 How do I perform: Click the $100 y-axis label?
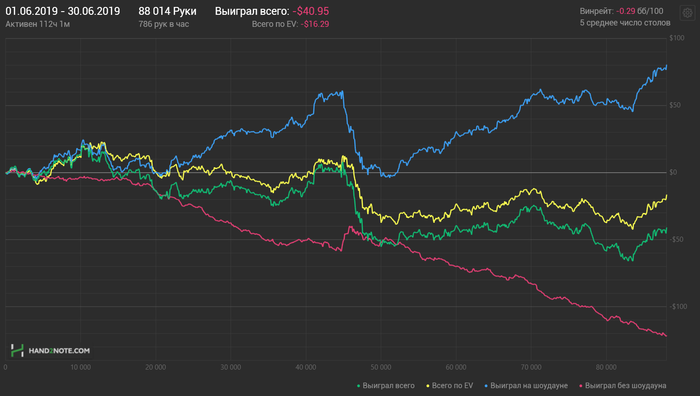pos(677,38)
